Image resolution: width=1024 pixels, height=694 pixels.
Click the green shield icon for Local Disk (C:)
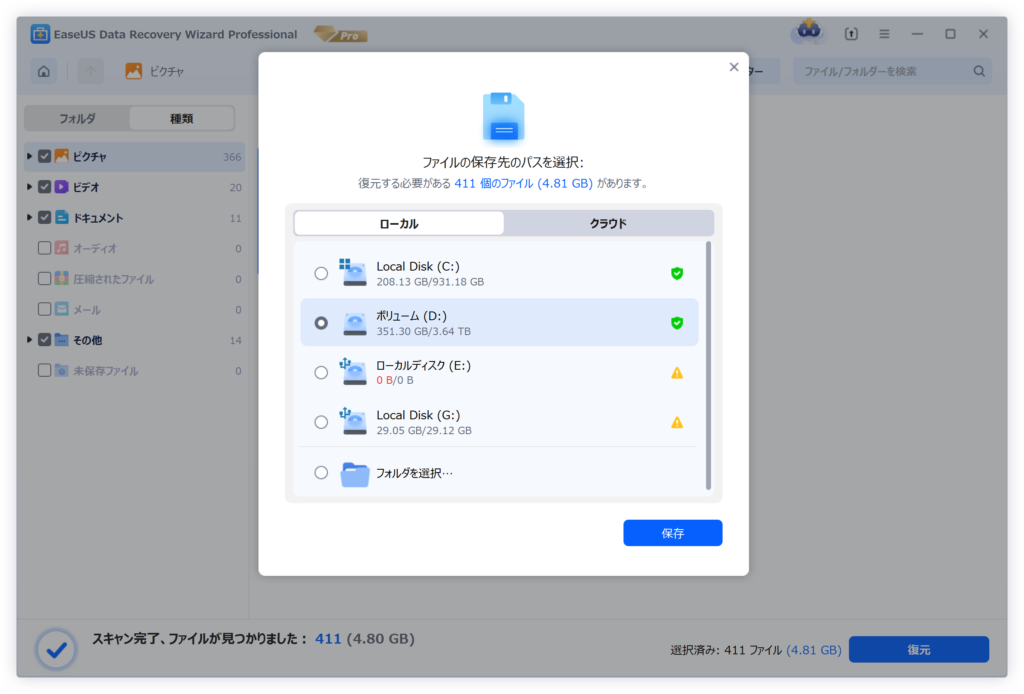(x=677, y=273)
